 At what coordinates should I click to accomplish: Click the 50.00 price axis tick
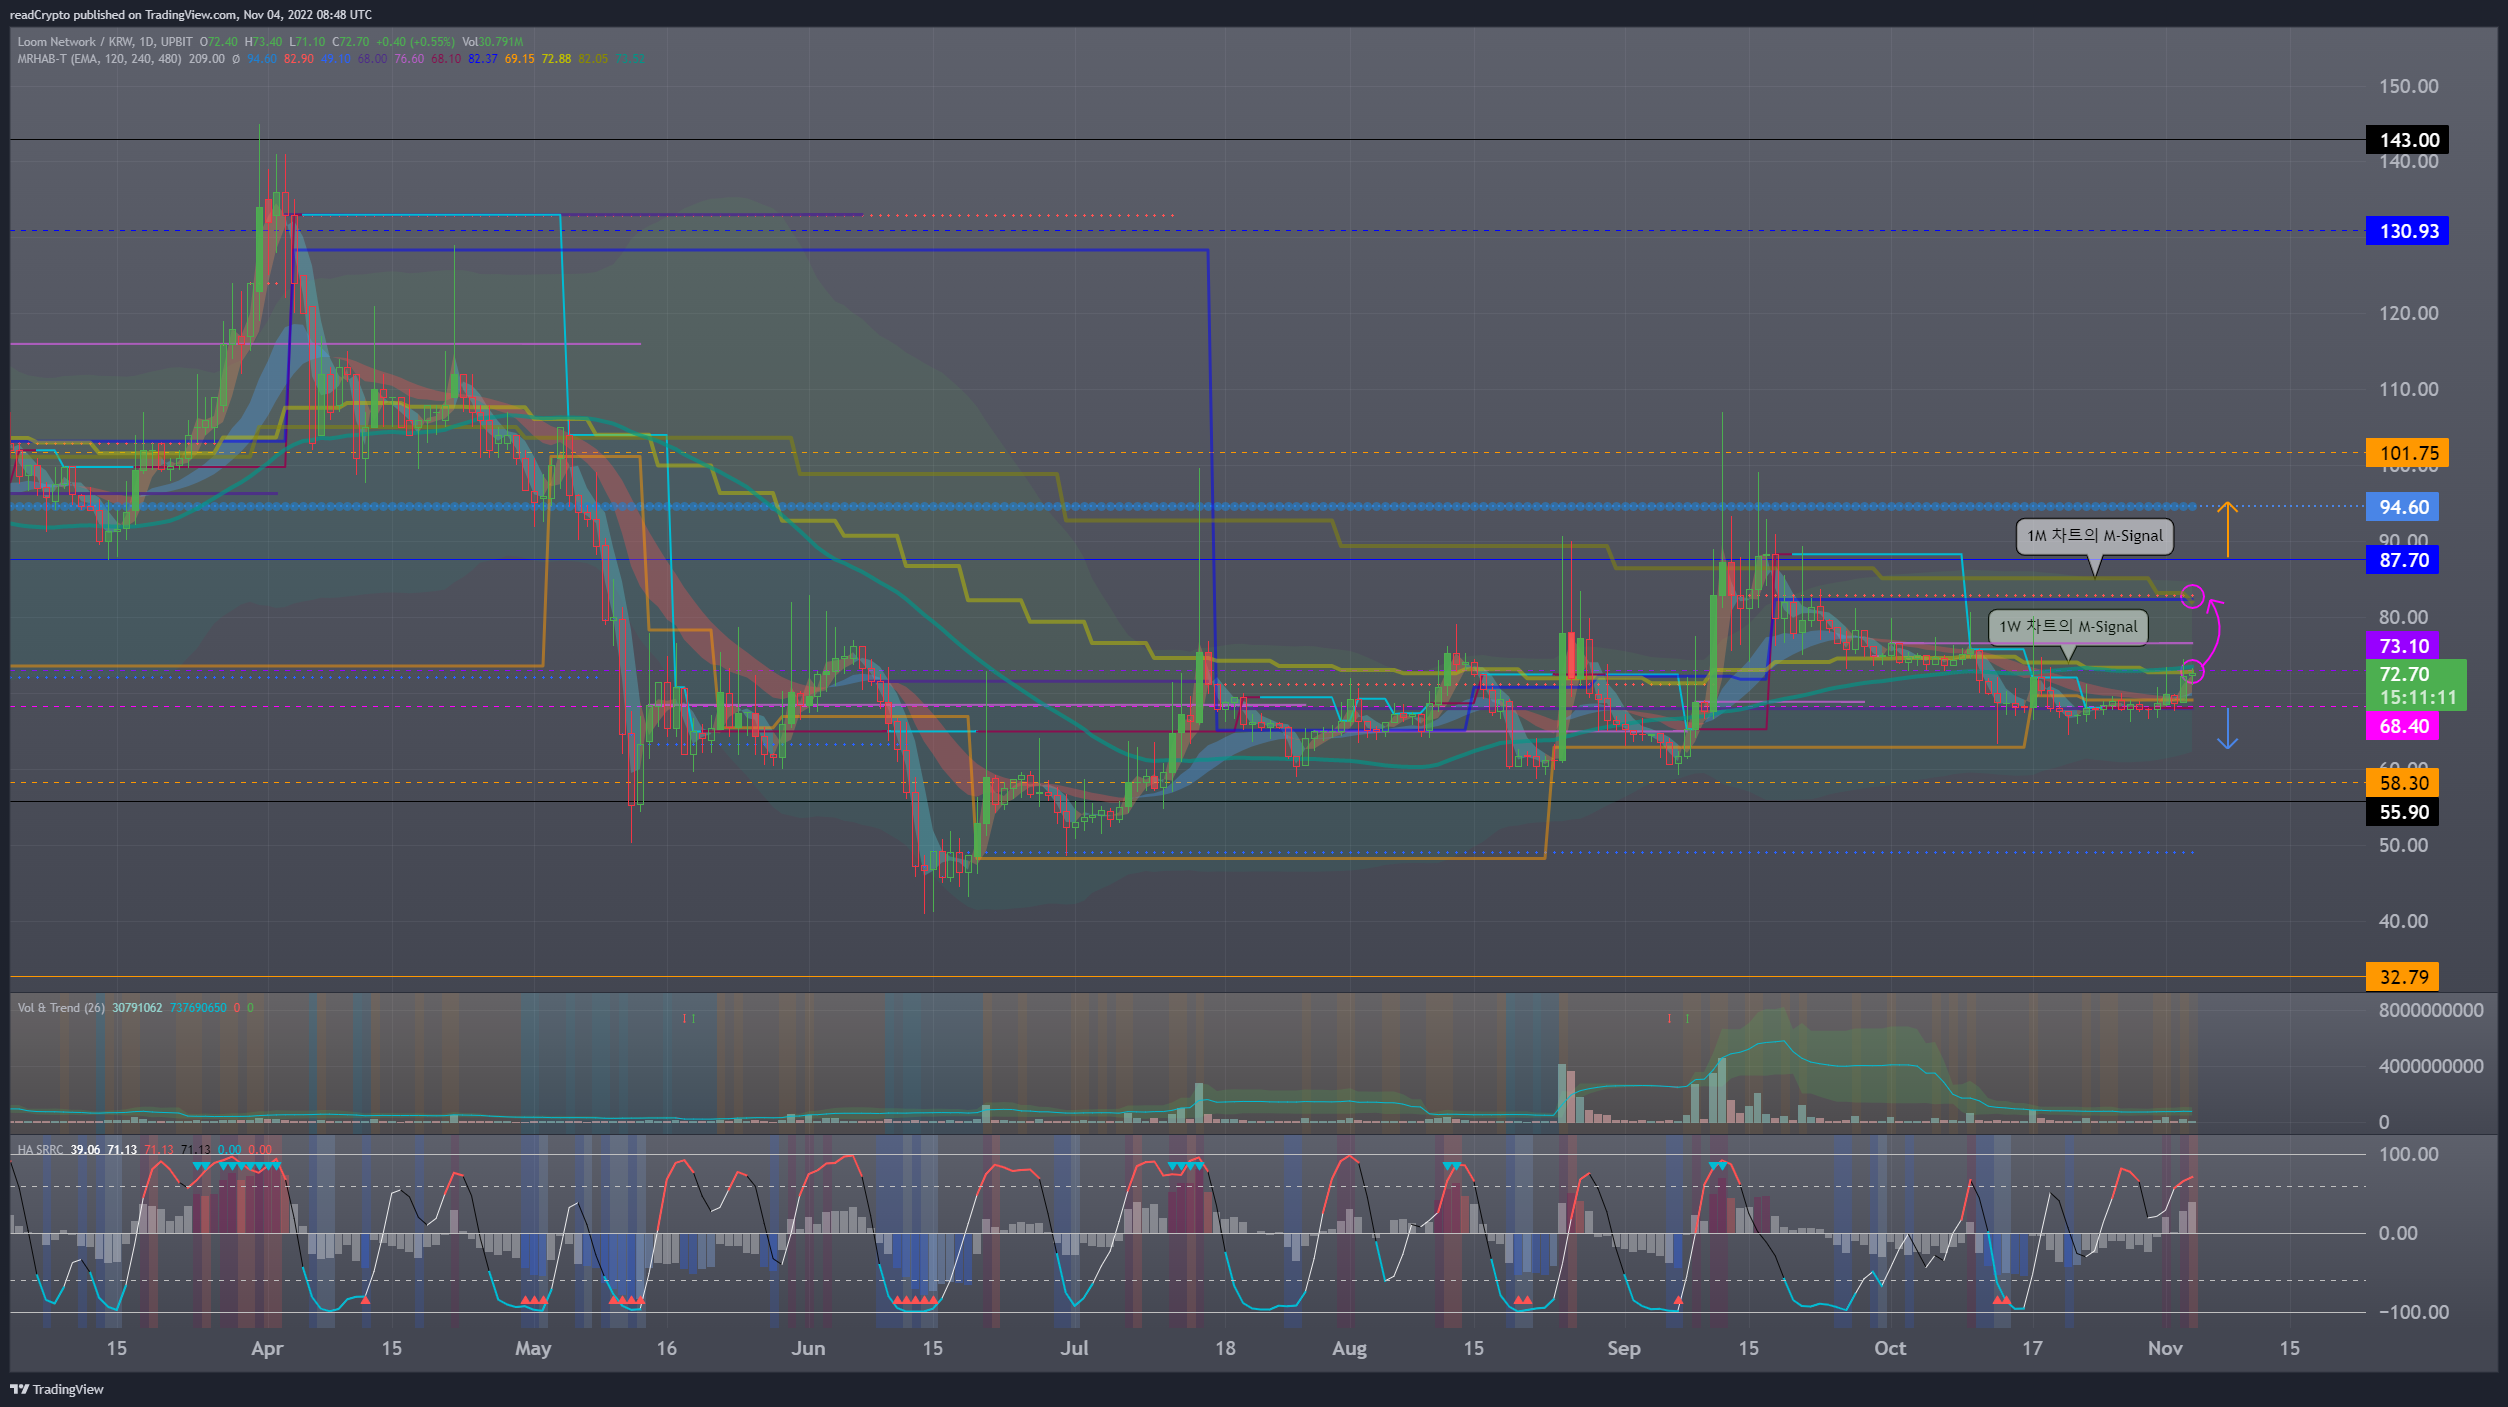point(2403,845)
